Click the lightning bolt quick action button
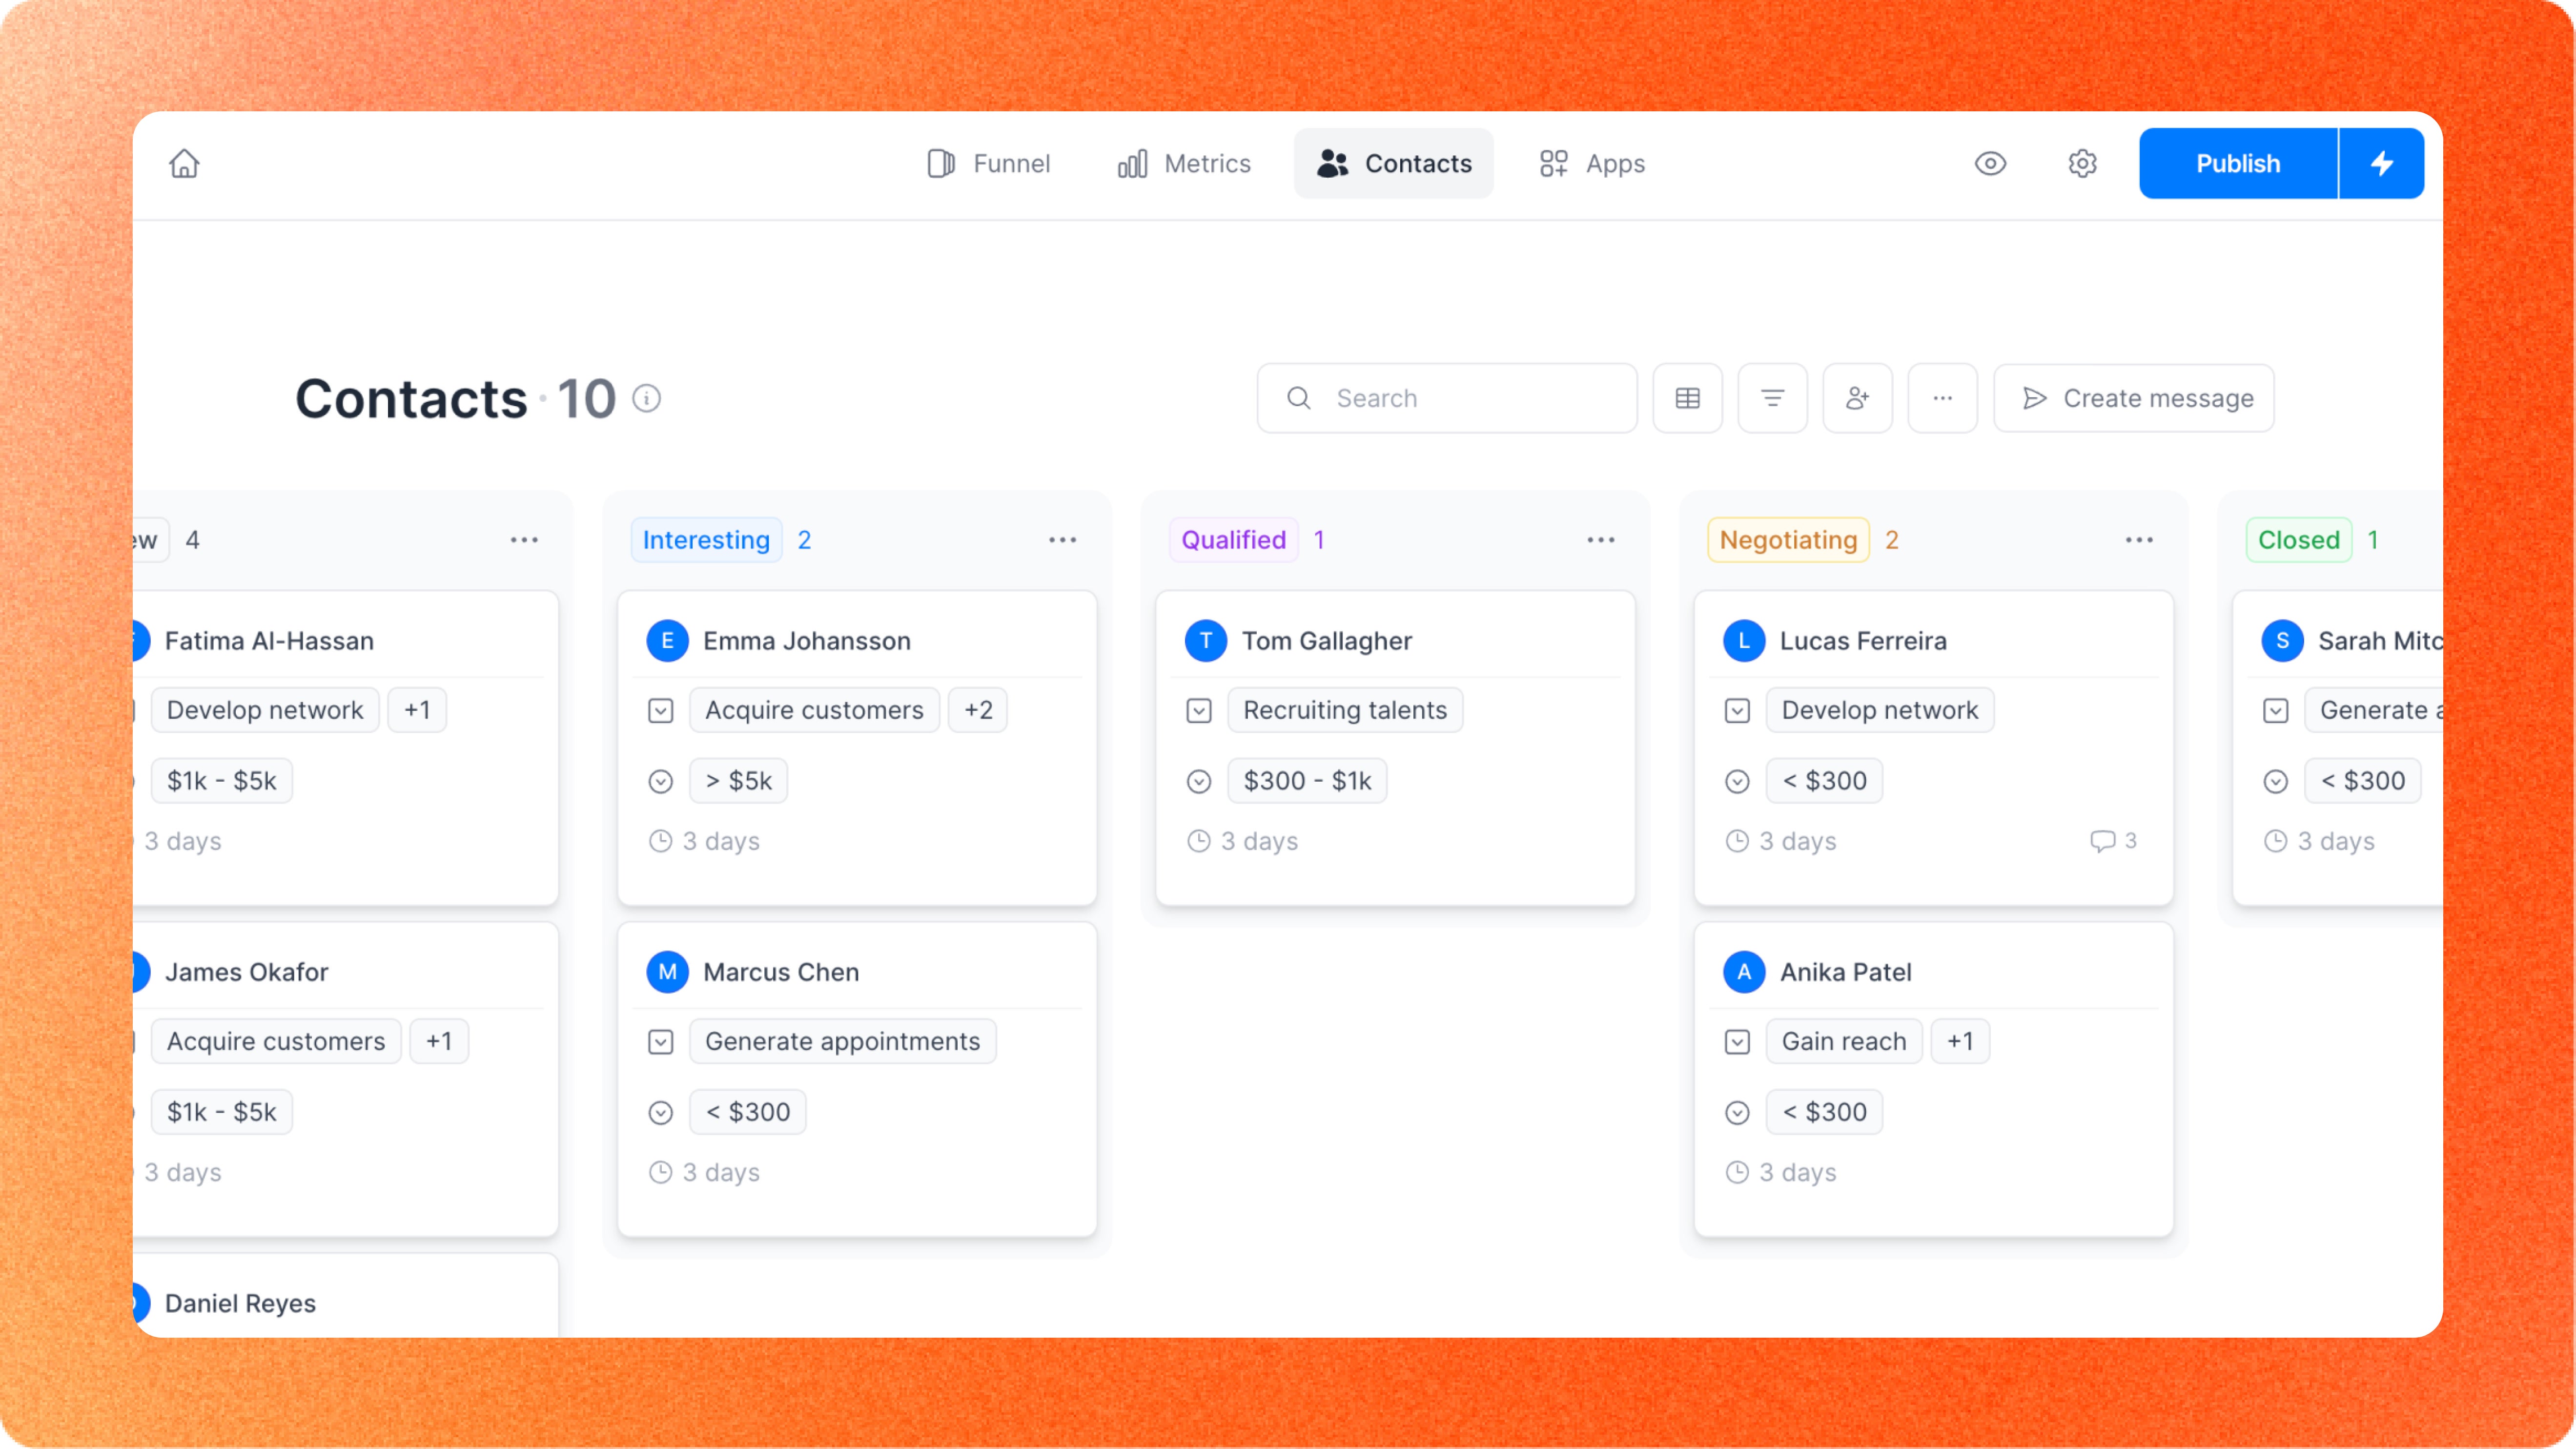Image resolution: width=2576 pixels, height=1449 pixels. click(x=2382, y=163)
